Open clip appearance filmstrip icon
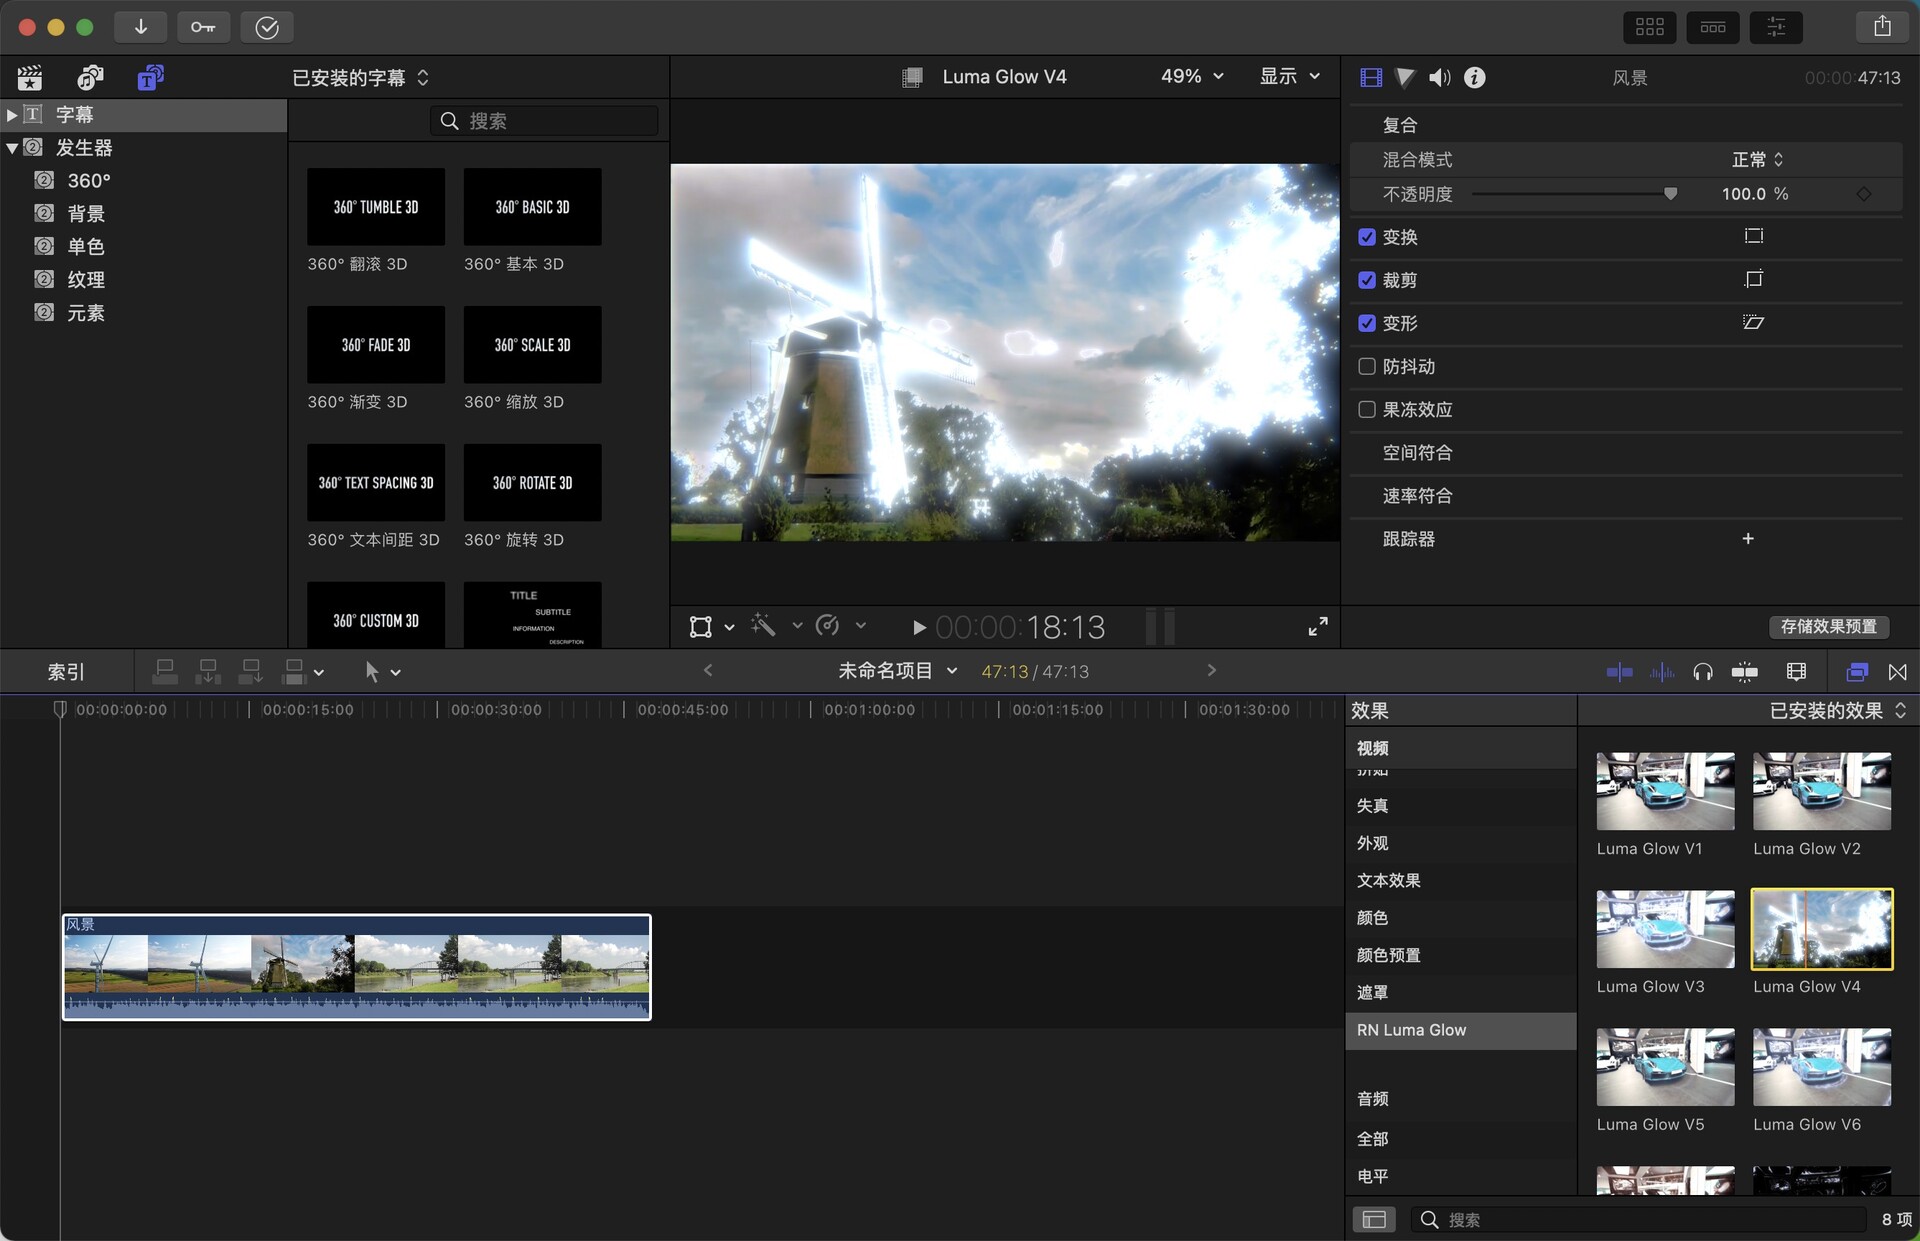 coord(1796,672)
